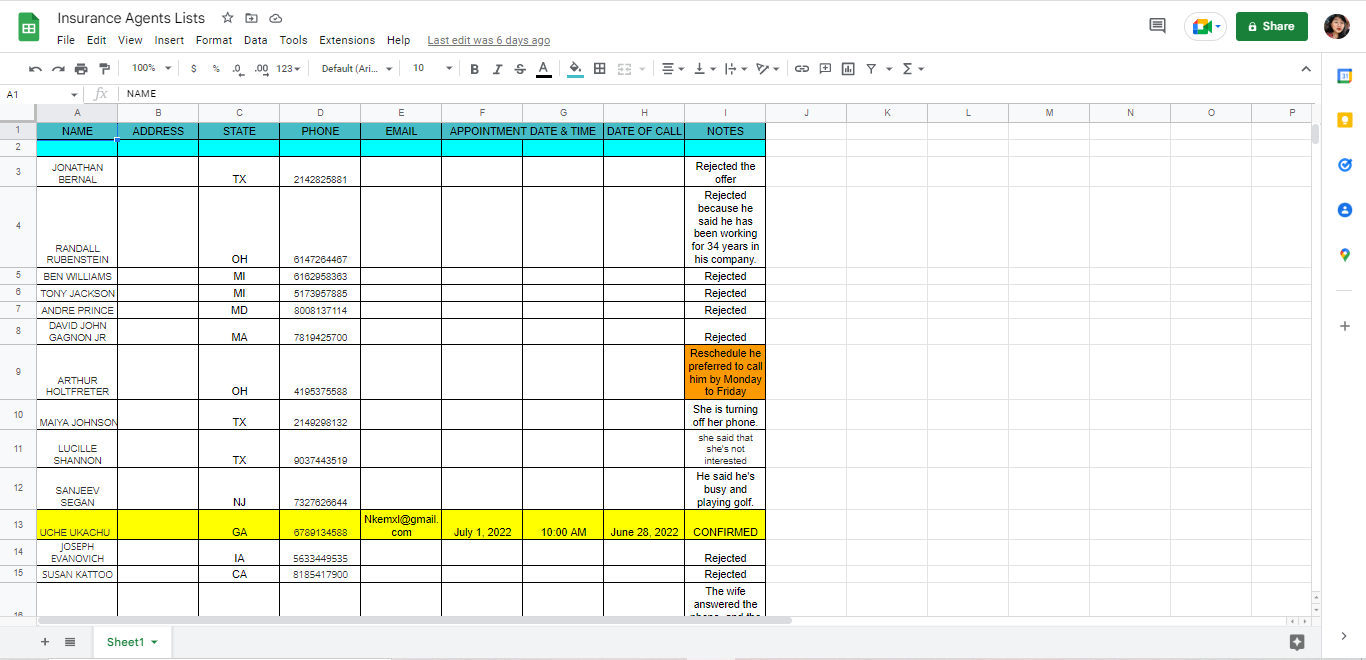The height and width of the screenshot is (660, 1366).
Task: Open the more formats 123 dropdown
Action: coord(290,69)
